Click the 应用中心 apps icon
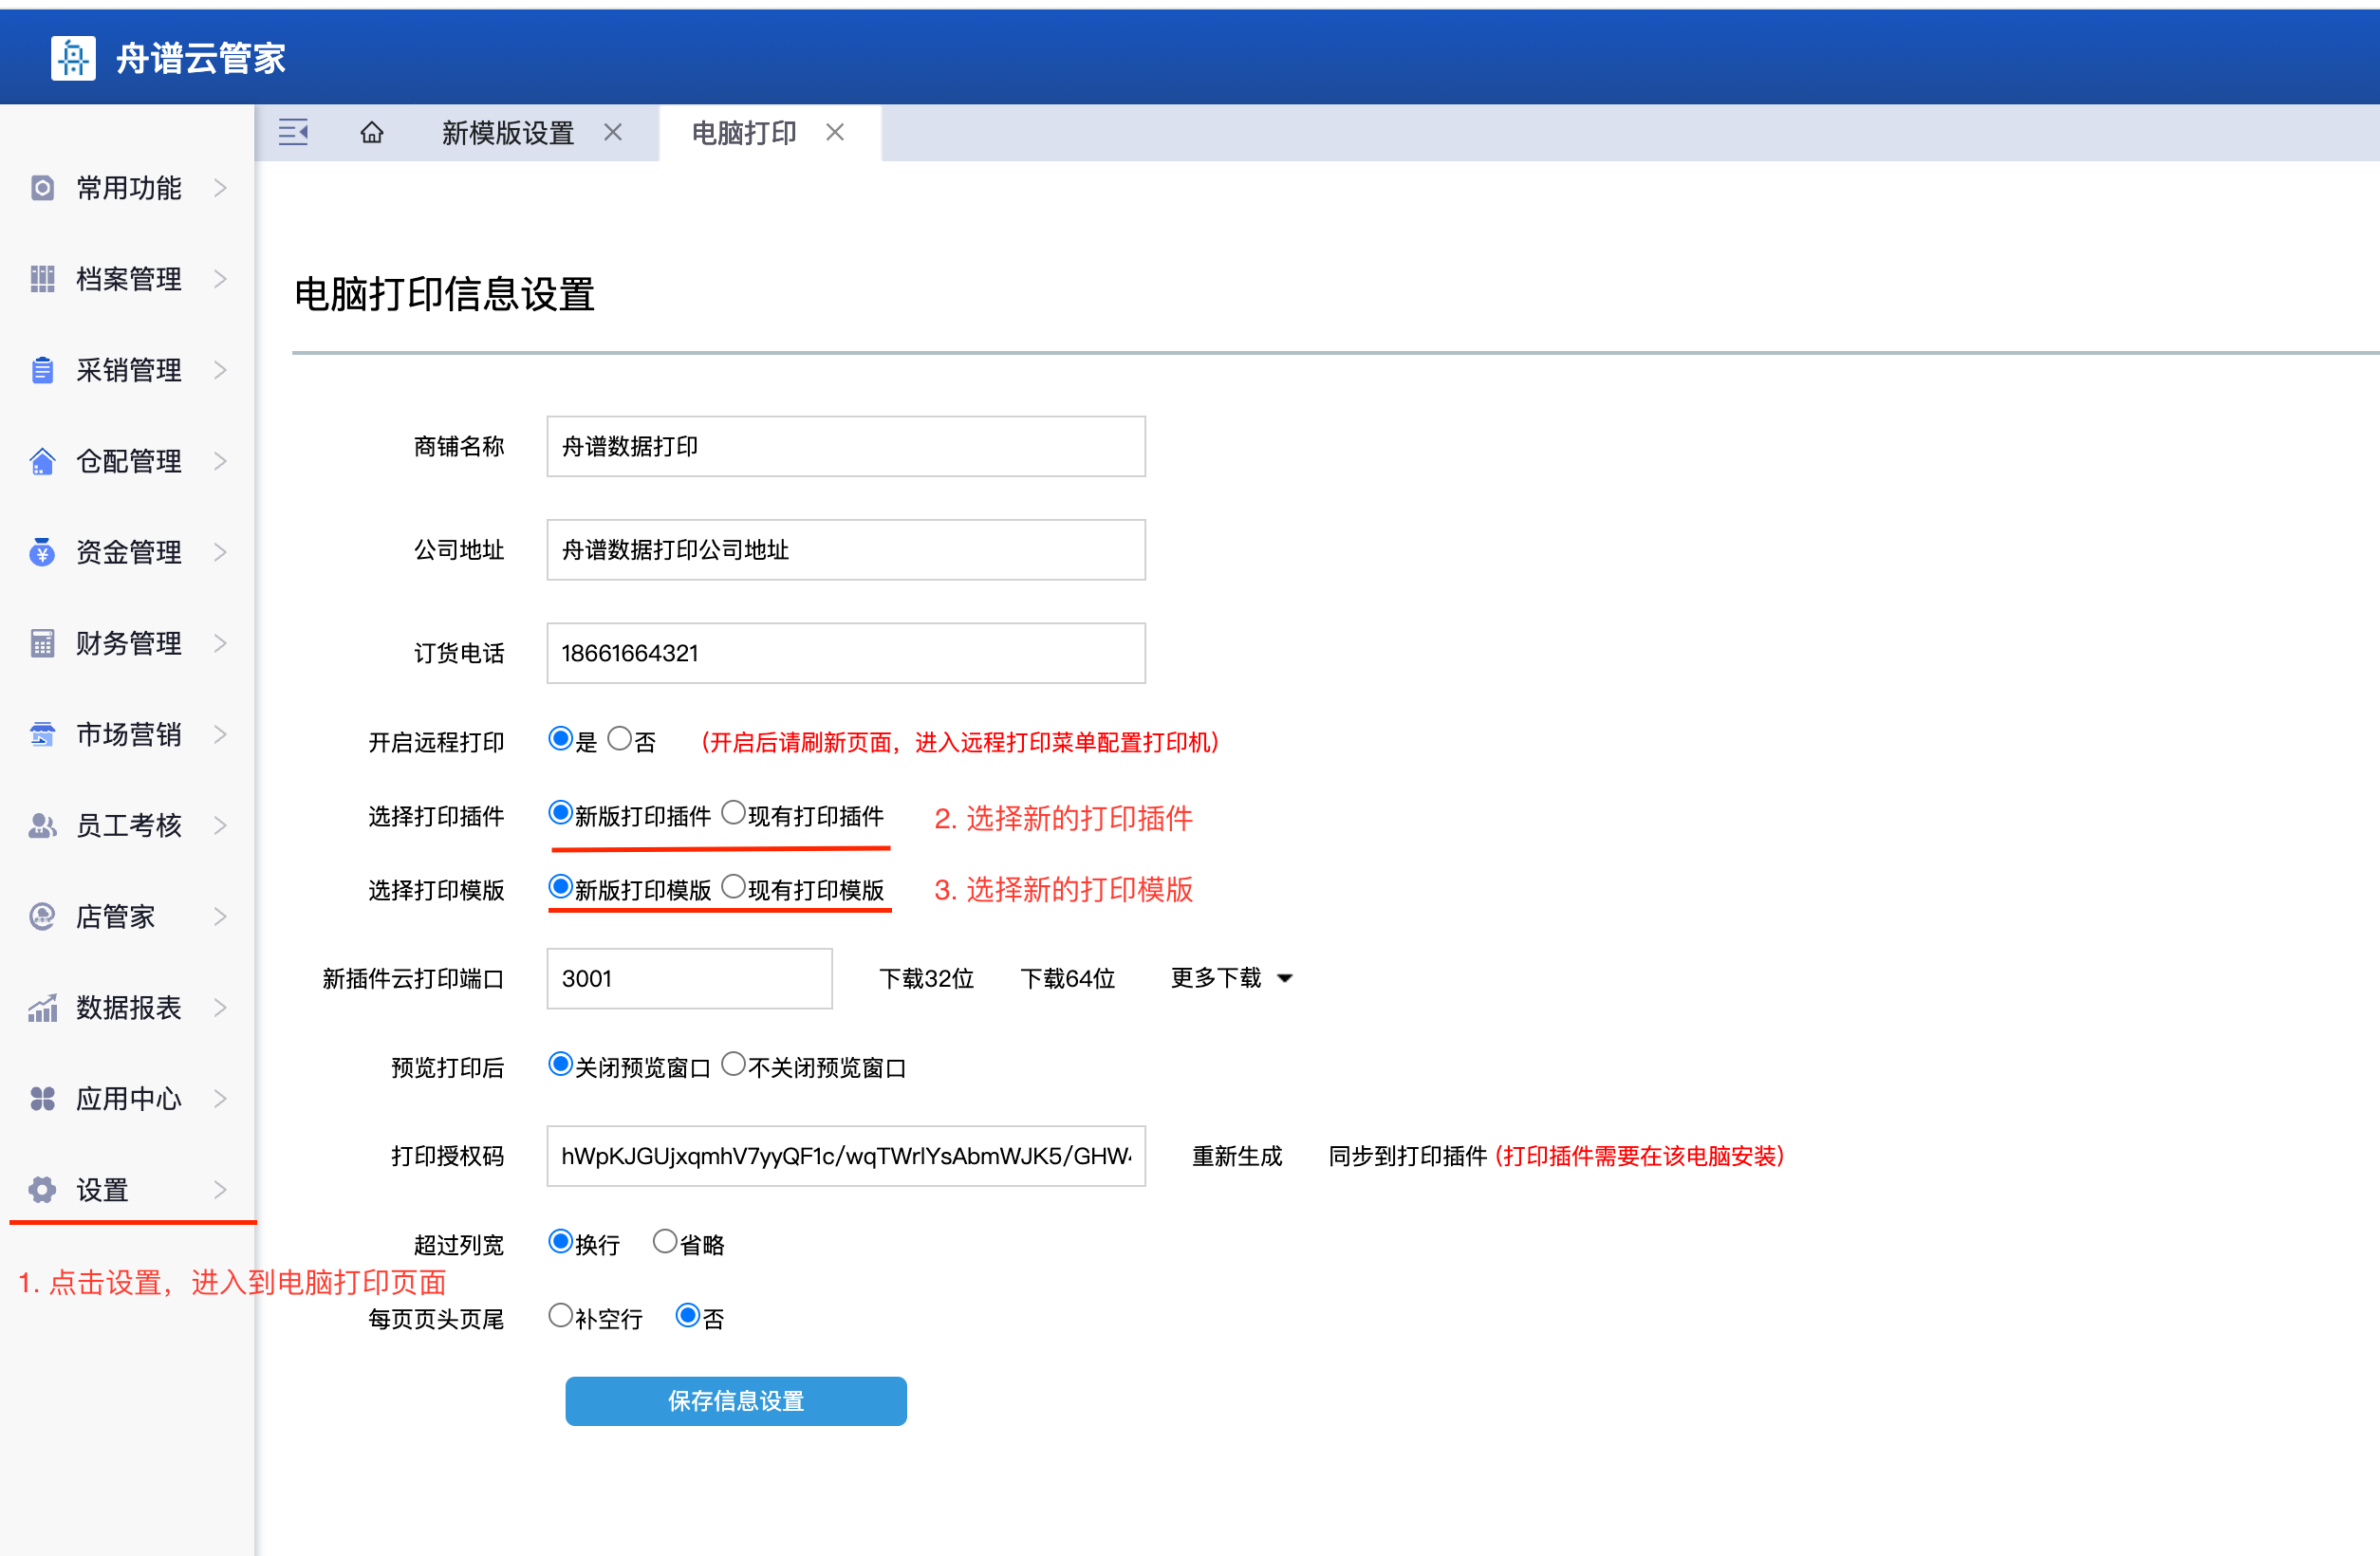Screen dimensions: 2380x1556 (x=42, y=1099)
